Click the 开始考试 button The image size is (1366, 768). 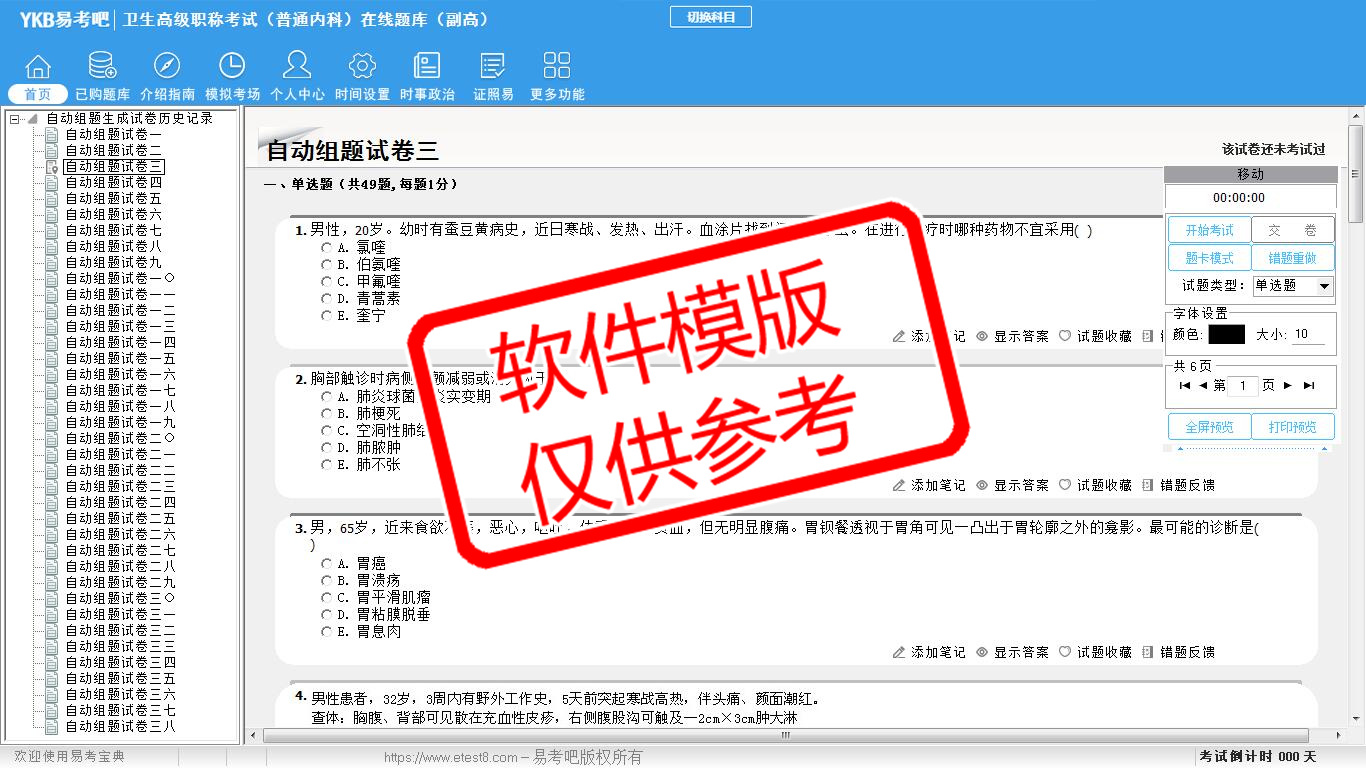click(x=1209, y=230)
